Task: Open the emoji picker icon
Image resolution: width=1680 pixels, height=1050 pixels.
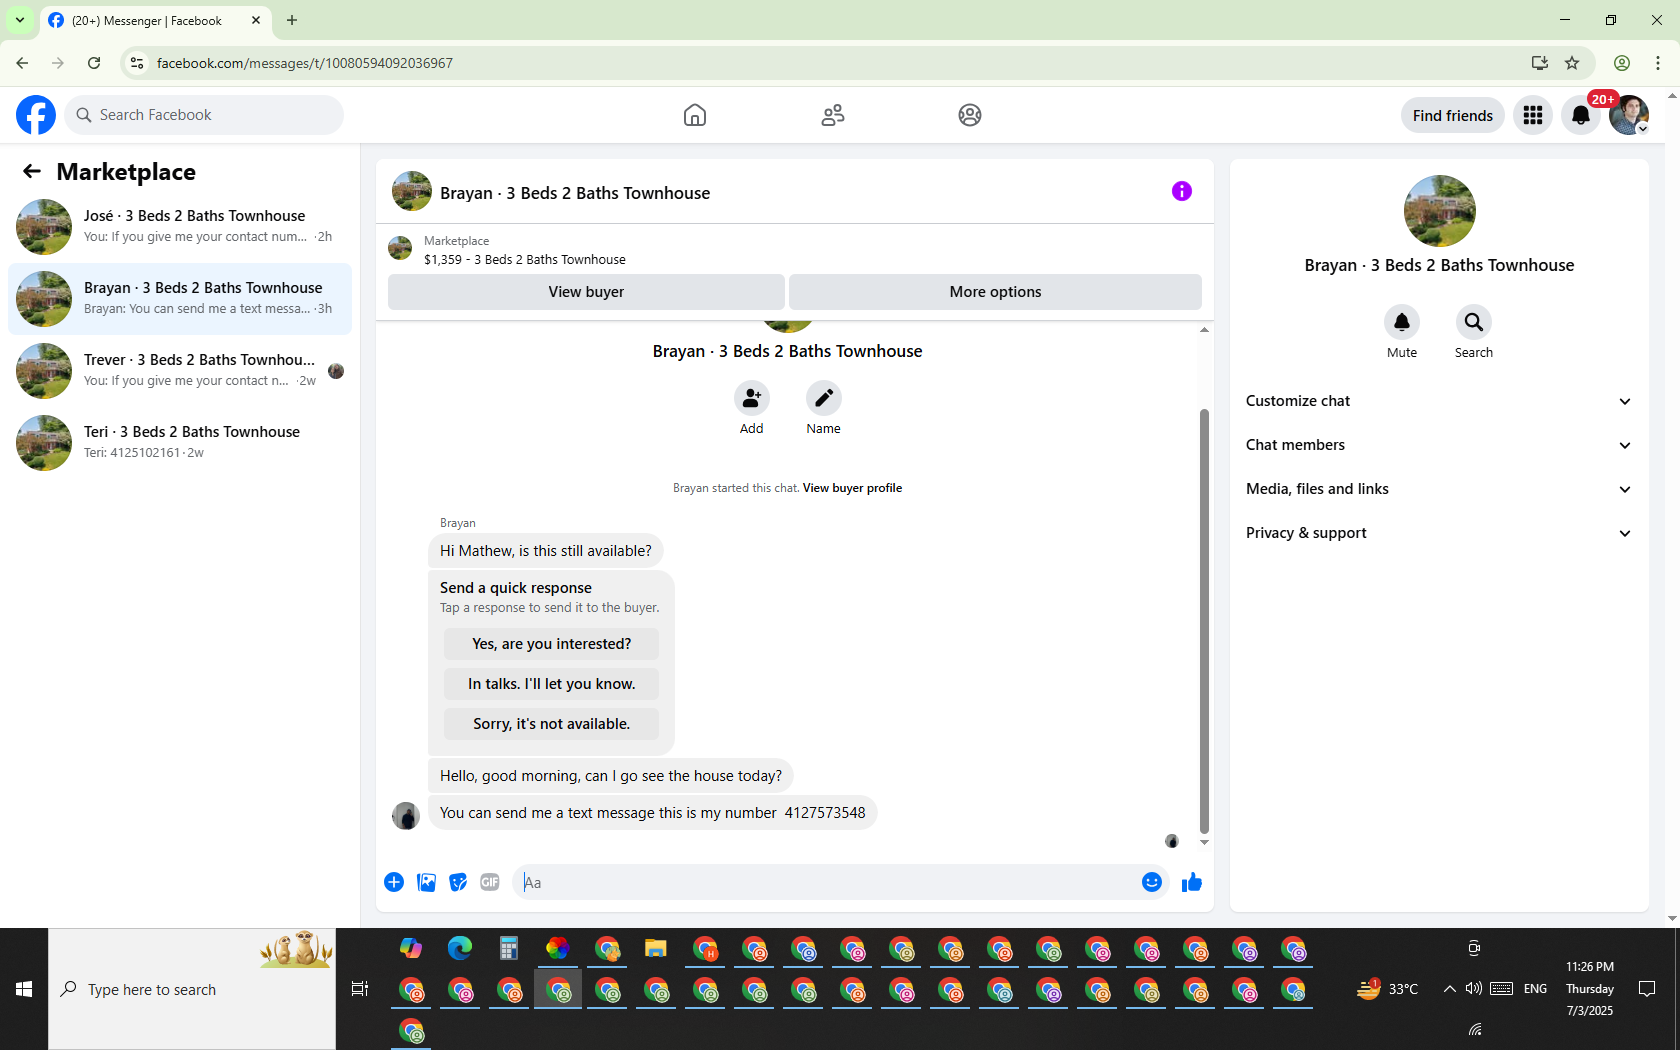Action: (1152, 882)
